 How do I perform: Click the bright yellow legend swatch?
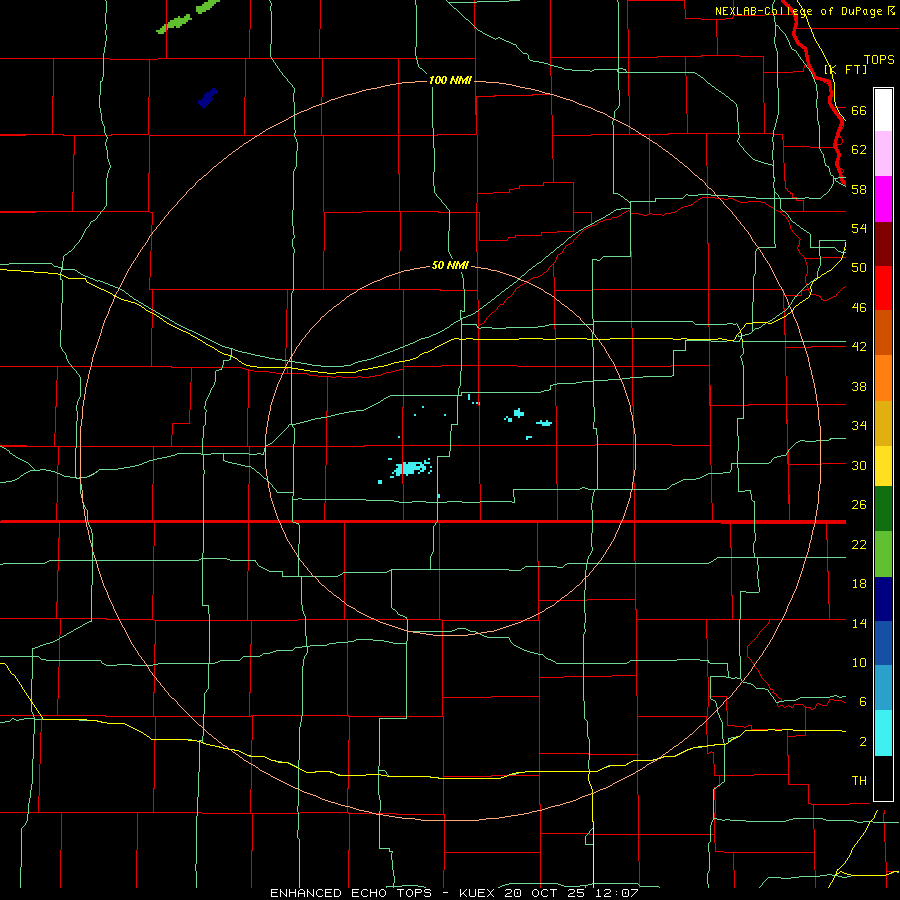[x=883, y=466]
